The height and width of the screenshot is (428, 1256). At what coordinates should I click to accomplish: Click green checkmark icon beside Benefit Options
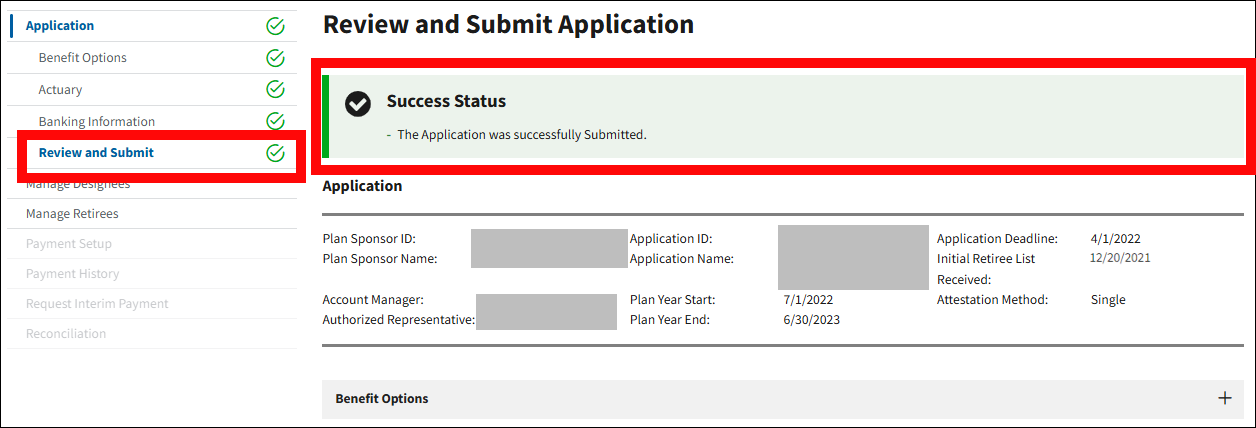point(276,58)
